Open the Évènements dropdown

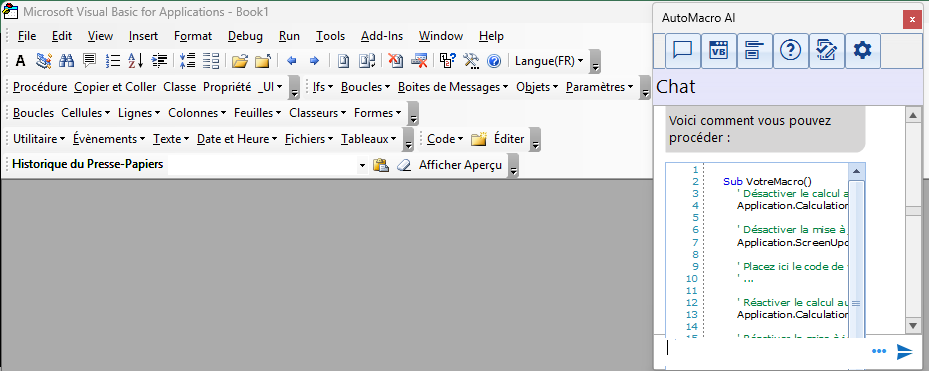109,139
